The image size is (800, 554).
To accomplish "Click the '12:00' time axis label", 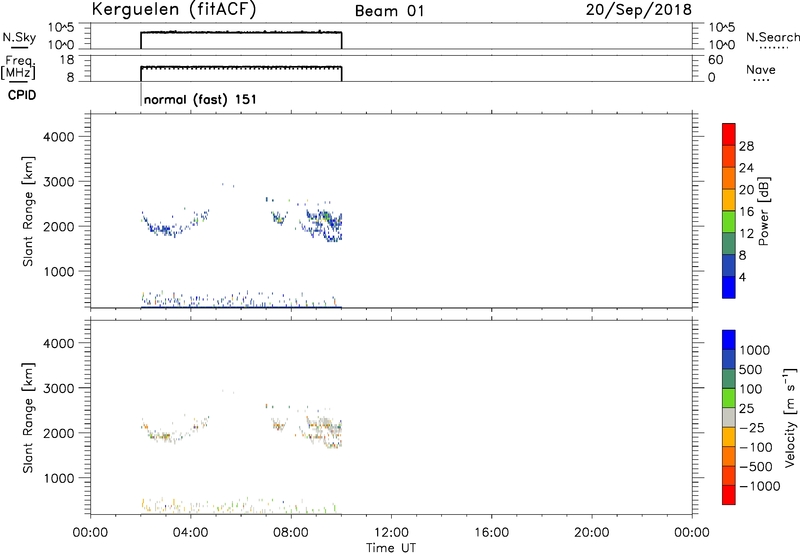I will tap(391, 533).
